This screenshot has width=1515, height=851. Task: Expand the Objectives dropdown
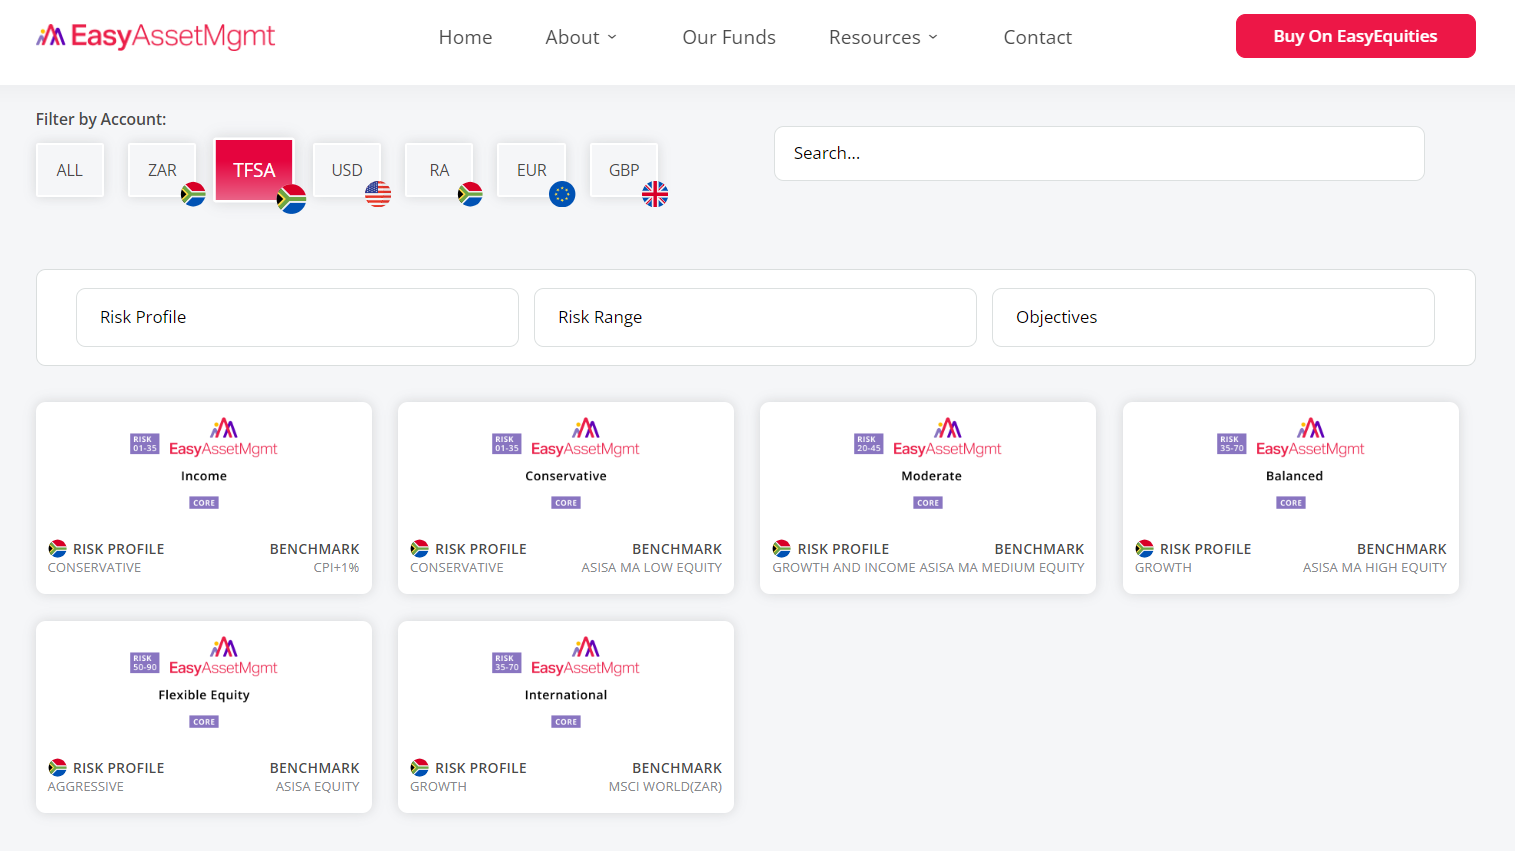point(1213,317)
